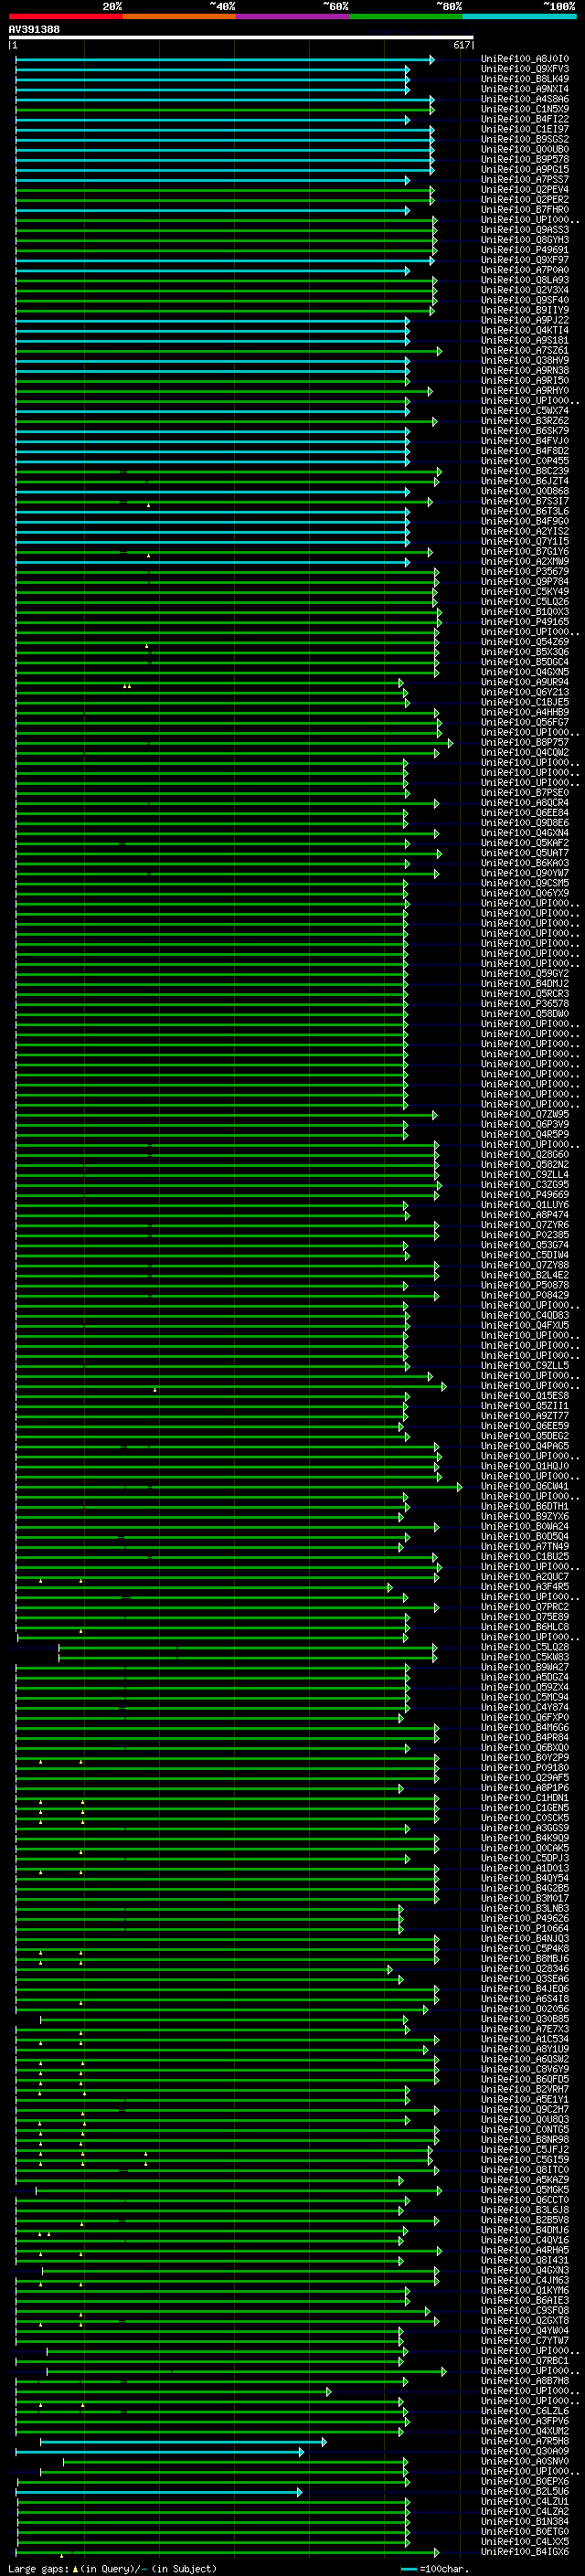Open hit UniRef100_Q9XFV3
The image size is (585, 2576).
coord(525,70)
